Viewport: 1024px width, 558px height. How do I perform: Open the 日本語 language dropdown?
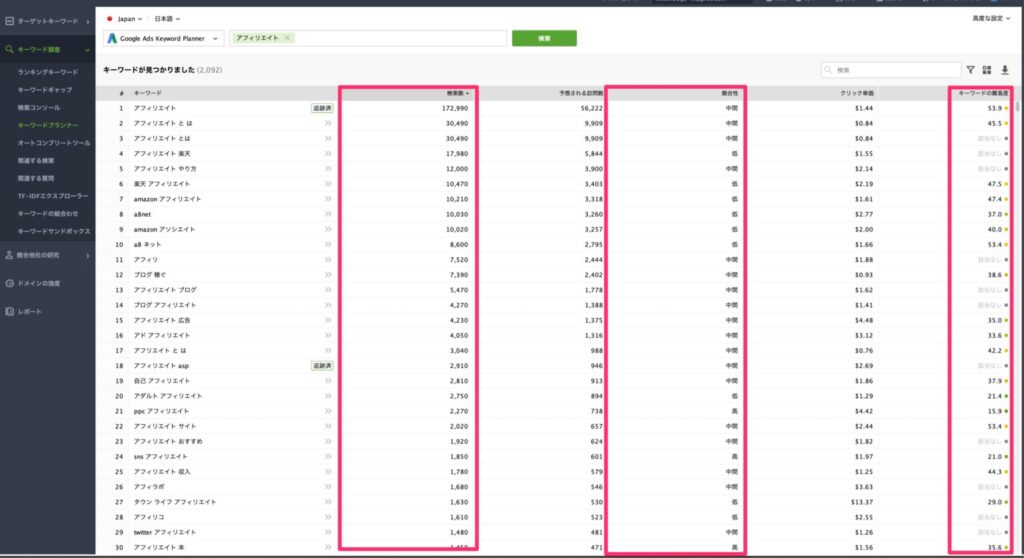(167, 19)
